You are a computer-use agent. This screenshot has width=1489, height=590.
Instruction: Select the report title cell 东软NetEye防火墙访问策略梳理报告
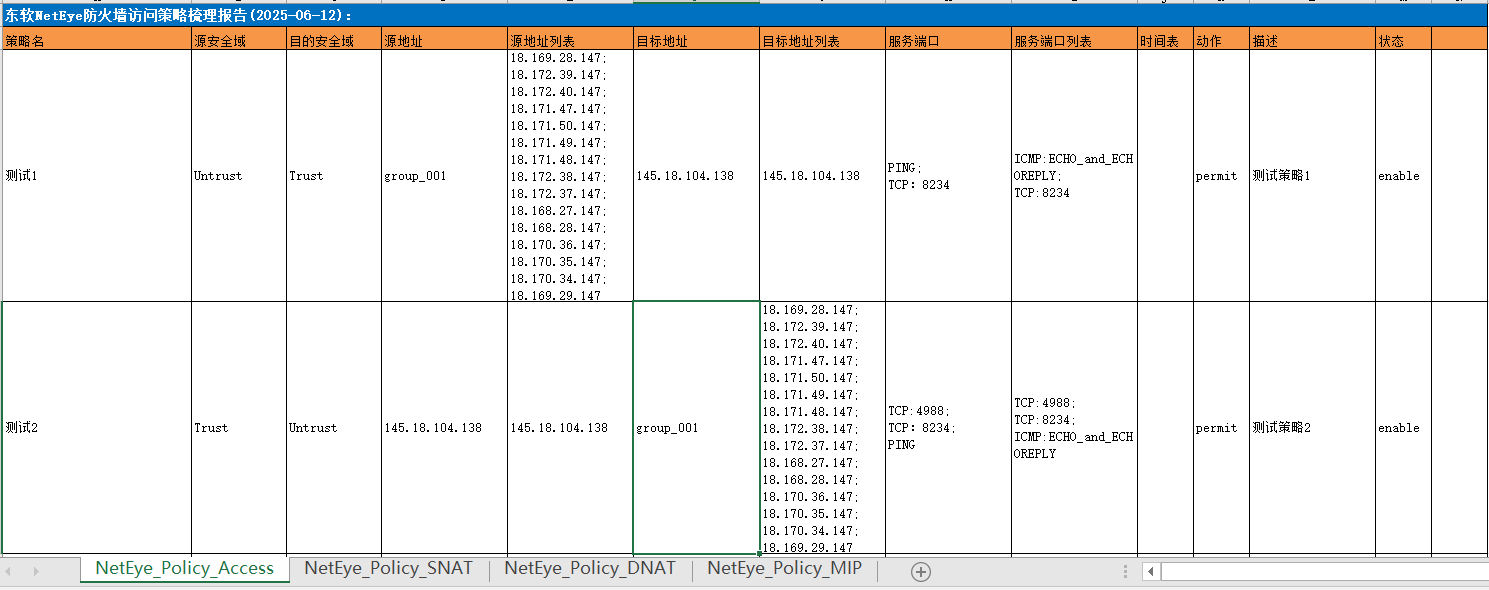coord(744,16)
